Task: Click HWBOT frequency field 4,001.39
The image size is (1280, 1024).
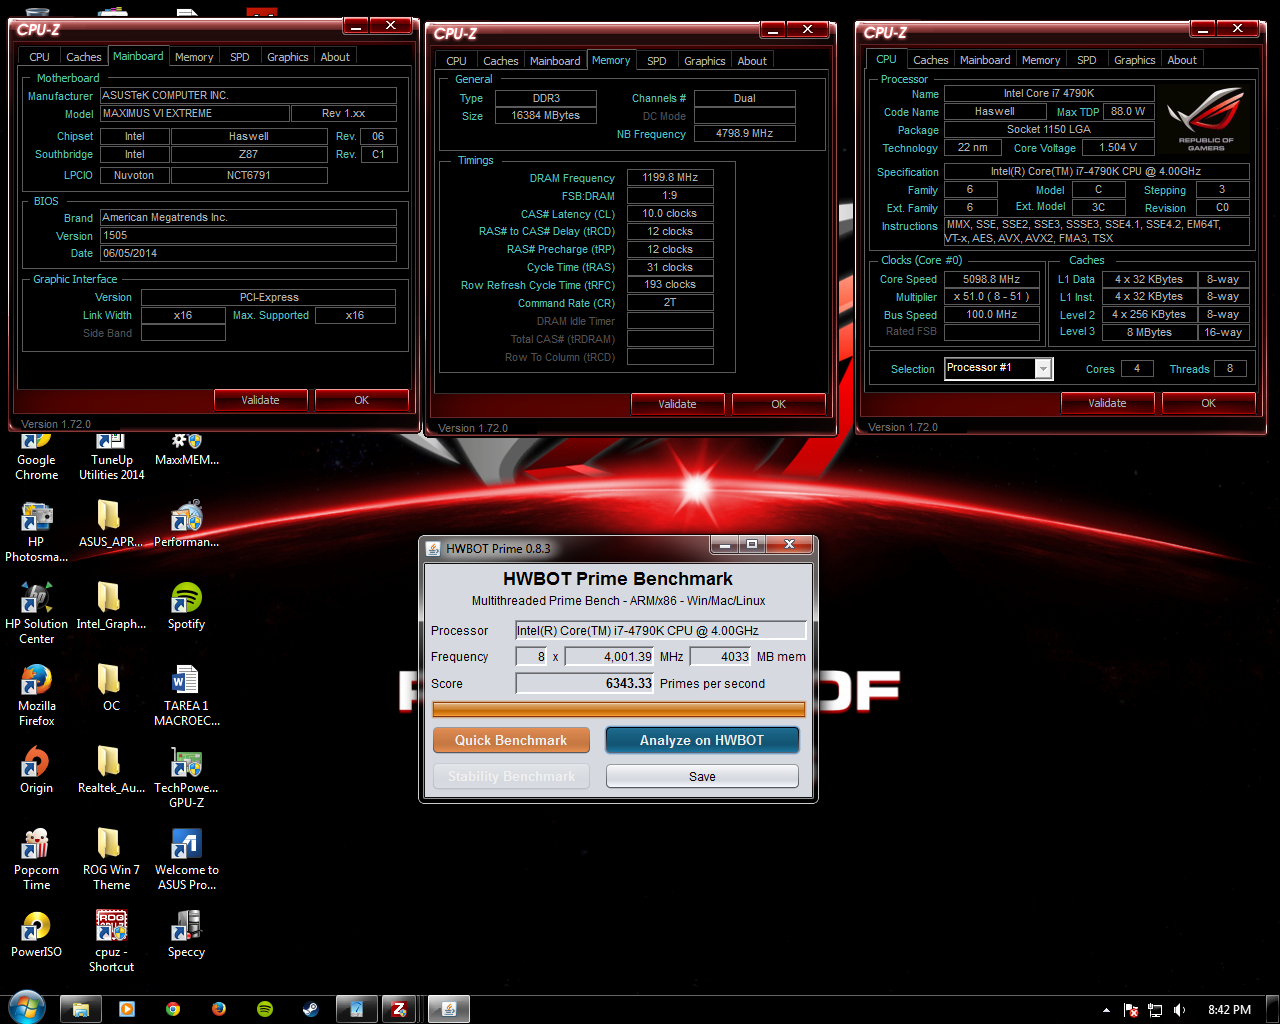Action: pos(609,656)
